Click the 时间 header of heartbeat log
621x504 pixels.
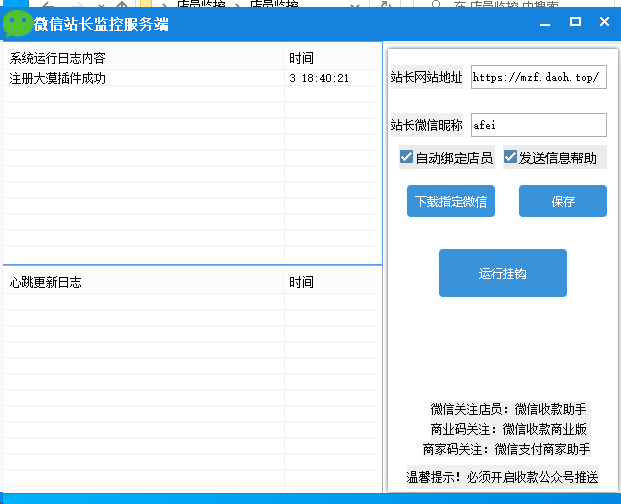pos(331,282)
